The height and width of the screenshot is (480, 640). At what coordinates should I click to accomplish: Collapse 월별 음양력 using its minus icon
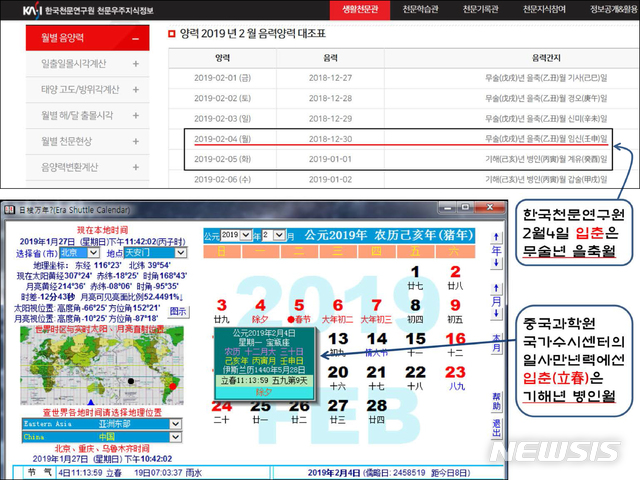click(135, 38)
